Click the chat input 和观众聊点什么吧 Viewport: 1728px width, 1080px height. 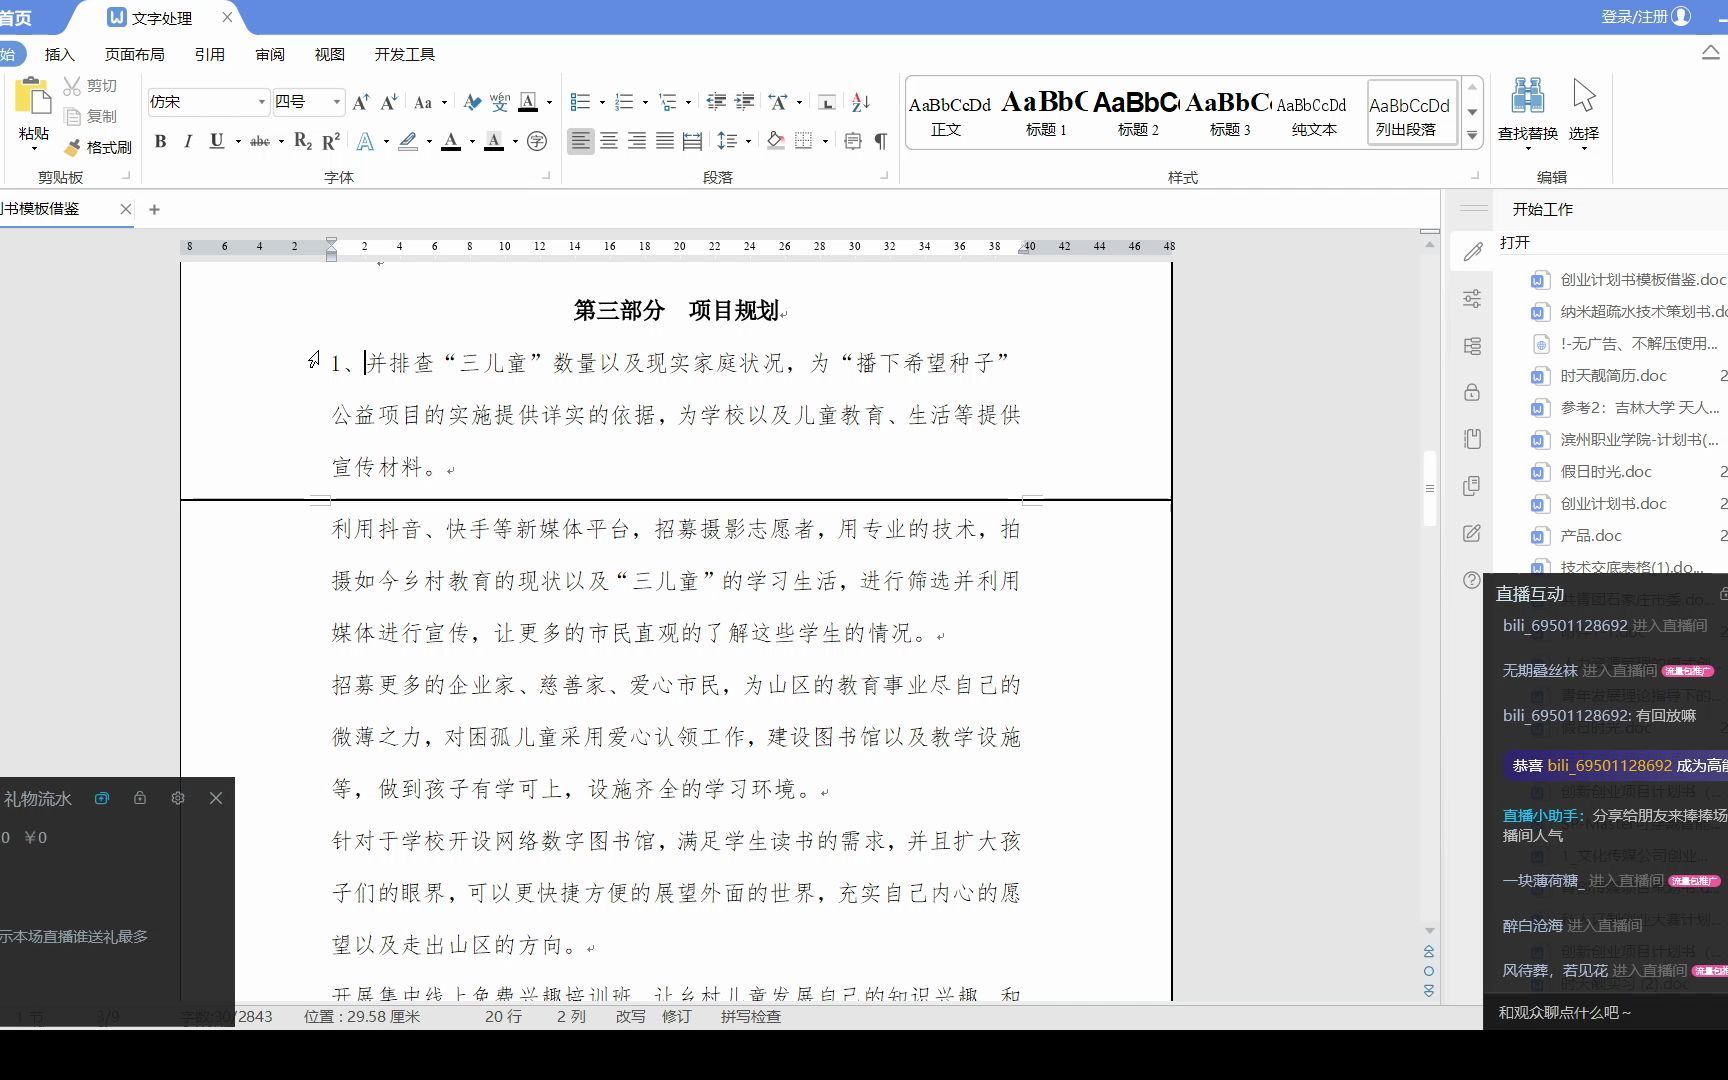coord(1565,1013)
